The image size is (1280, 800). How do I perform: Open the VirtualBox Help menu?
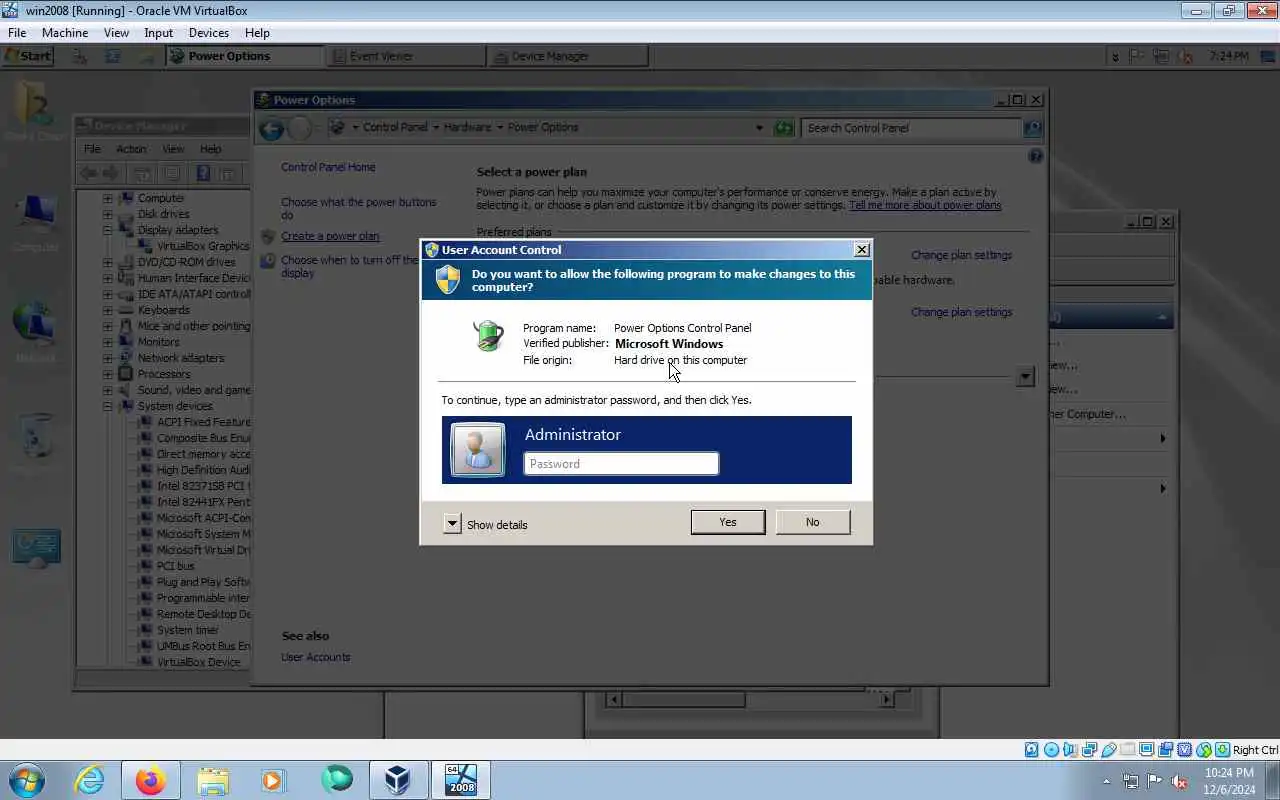[257, 33]
